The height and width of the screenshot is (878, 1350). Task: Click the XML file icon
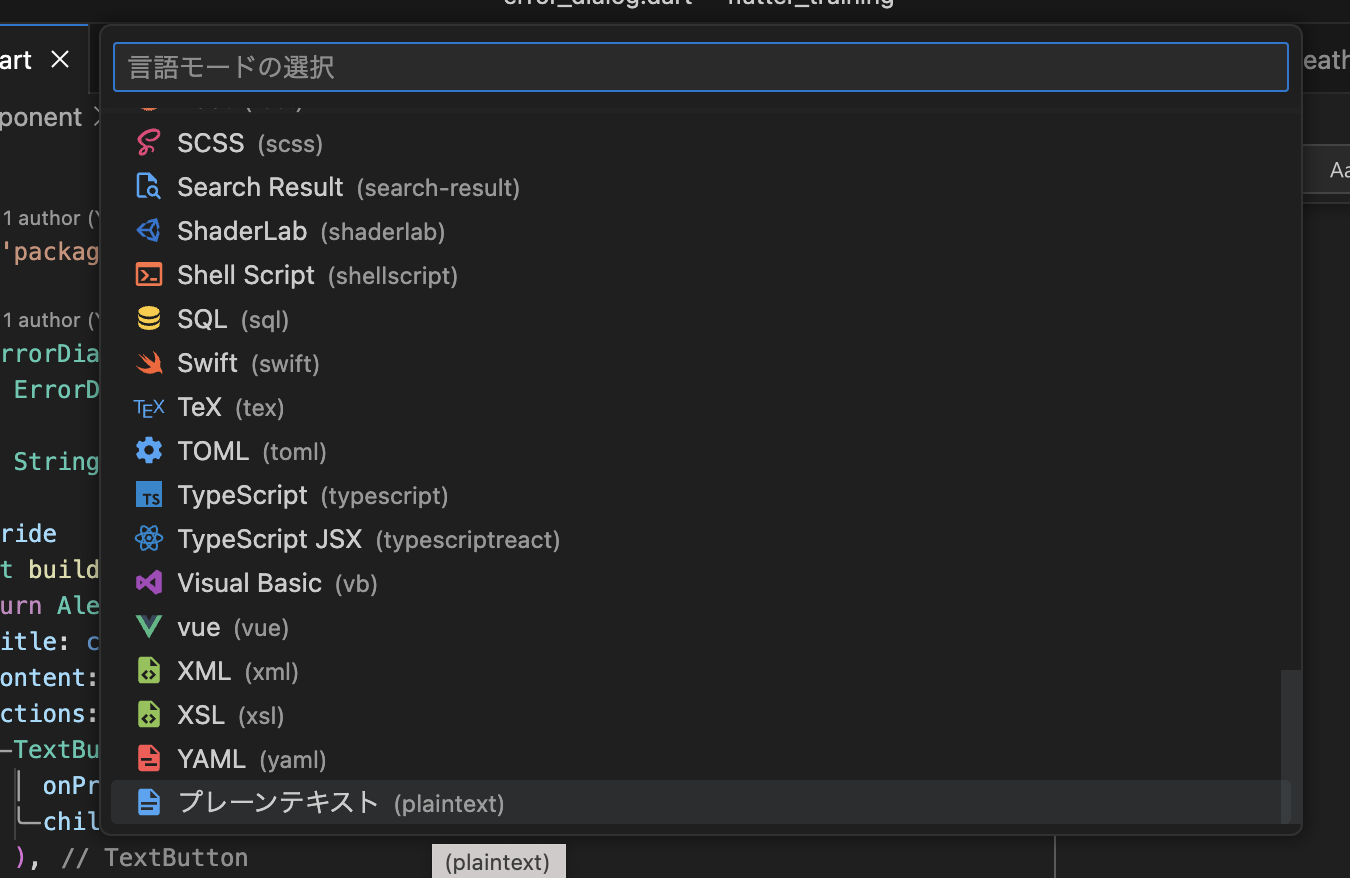pos(149,671)
